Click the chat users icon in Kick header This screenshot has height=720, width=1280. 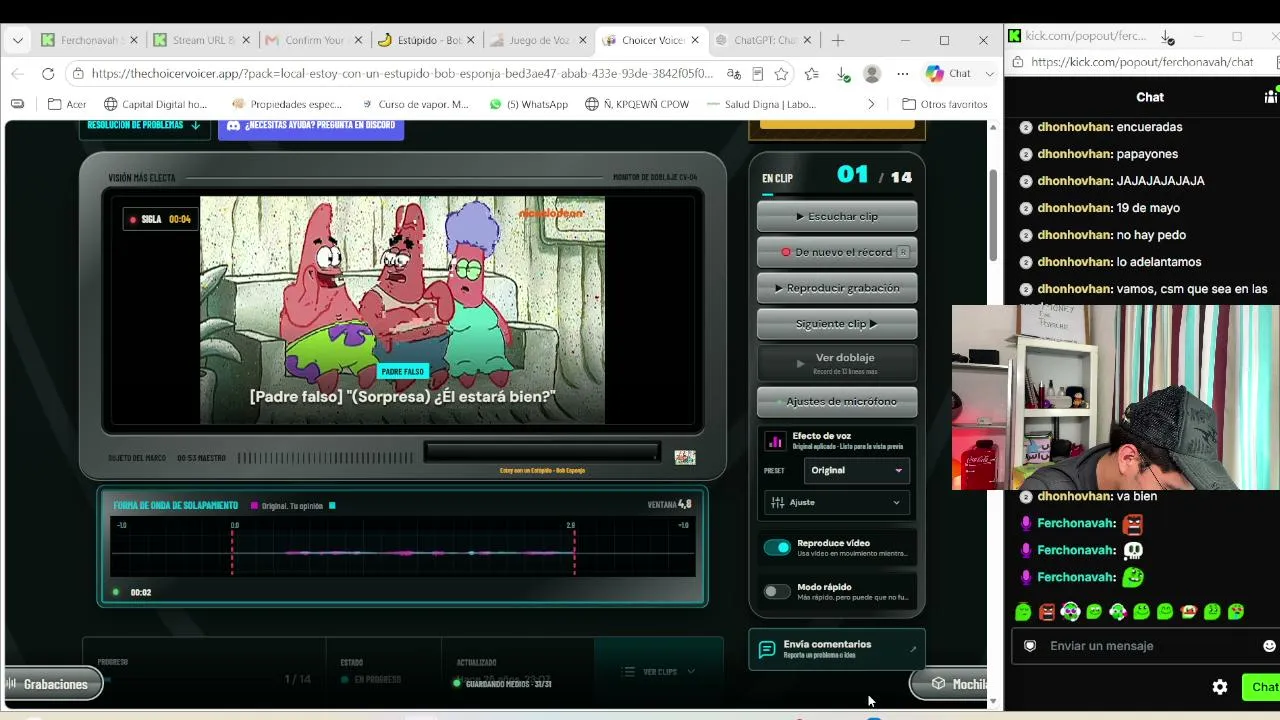pos(1271,97)
